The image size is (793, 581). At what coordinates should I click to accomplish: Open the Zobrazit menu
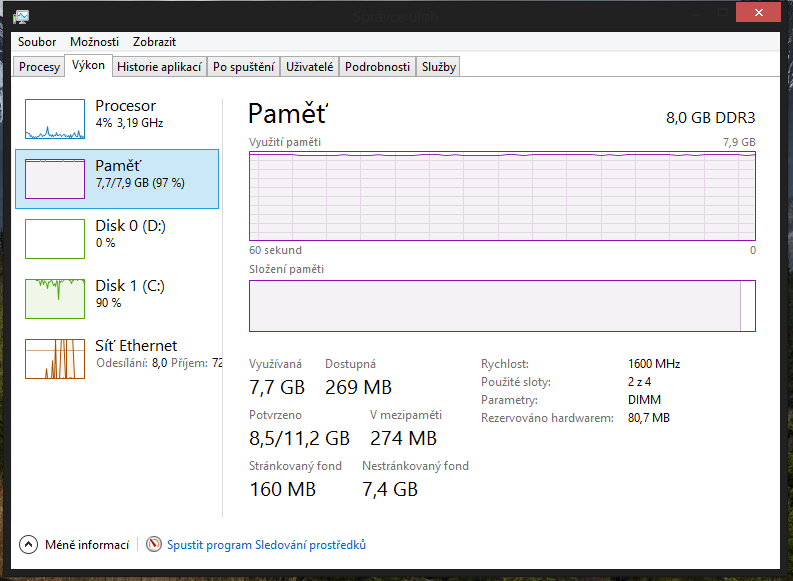pyautogui.click(x=154, y=42)
